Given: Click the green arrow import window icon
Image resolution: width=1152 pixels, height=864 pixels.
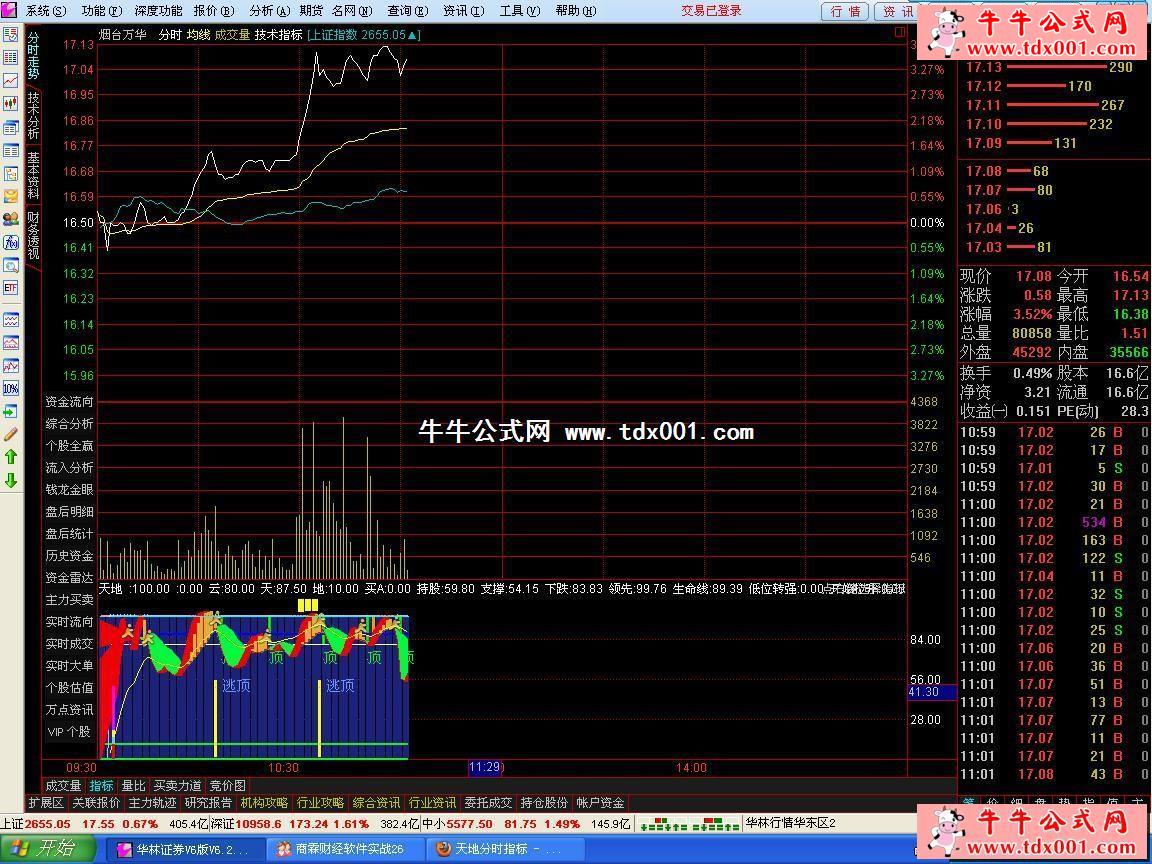Looking at the screenshot, I should [x=10, y=411].
